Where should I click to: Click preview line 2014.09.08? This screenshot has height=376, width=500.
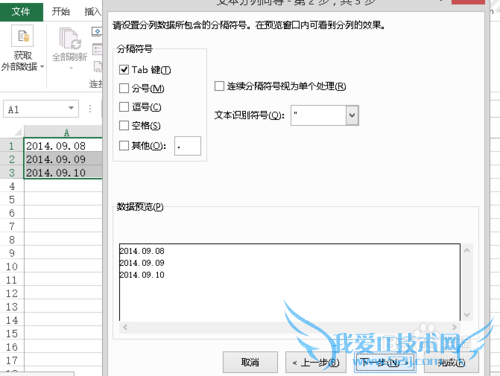pos(142,251)
